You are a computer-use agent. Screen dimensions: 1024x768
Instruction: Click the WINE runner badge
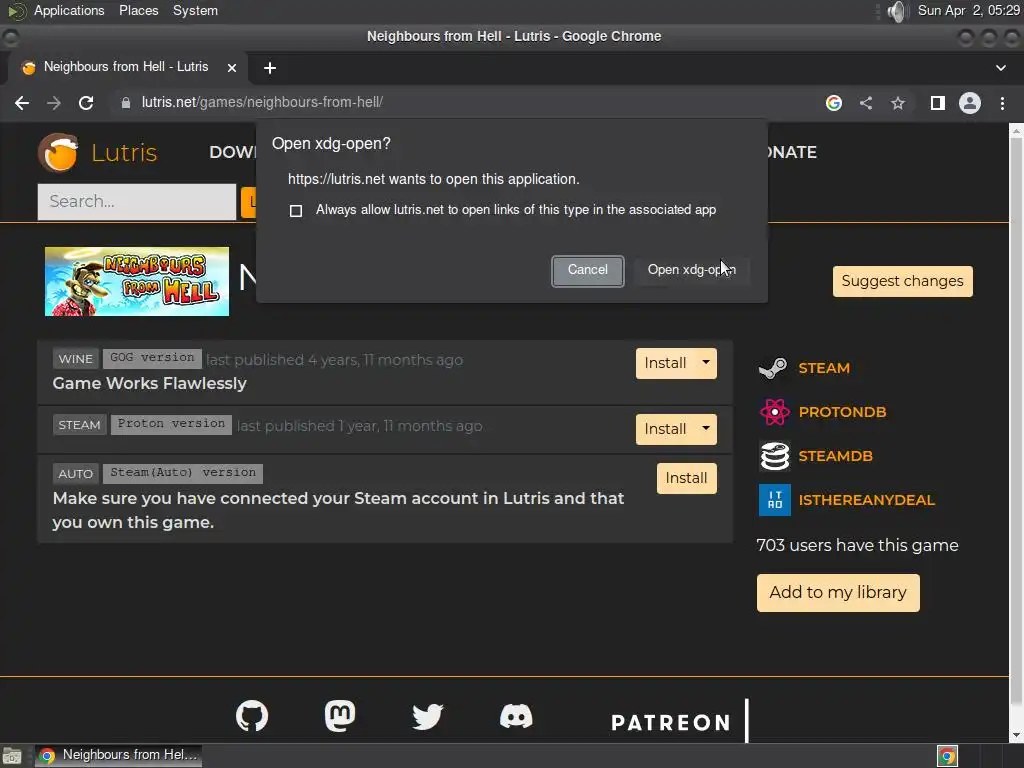point(76,359)
